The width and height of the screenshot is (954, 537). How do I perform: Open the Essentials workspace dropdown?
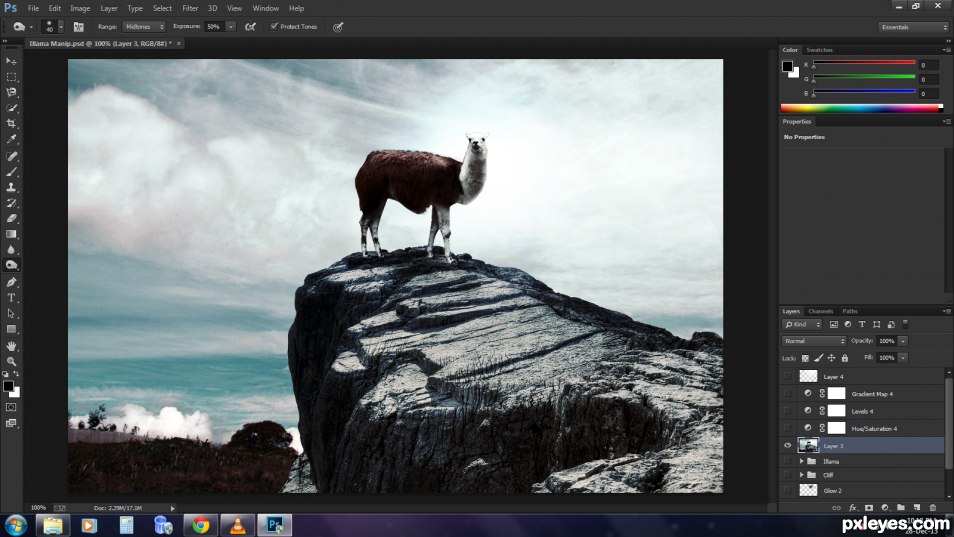tap(913, 27)
